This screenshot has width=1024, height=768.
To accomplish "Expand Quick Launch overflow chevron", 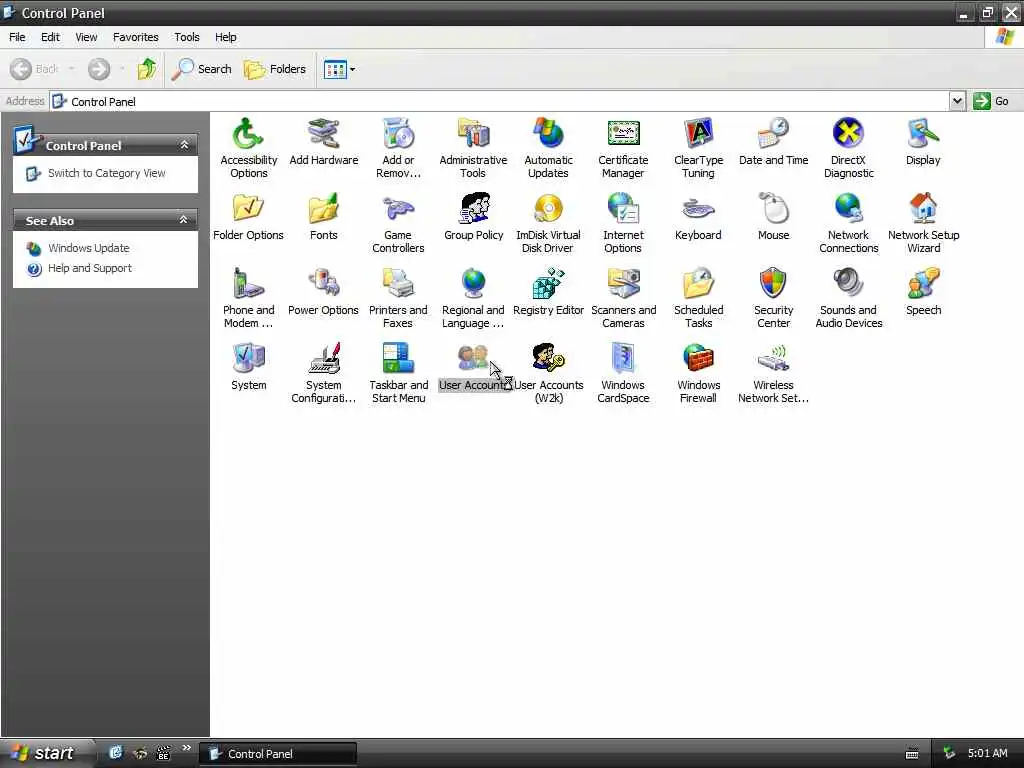I will pos(187,748).
